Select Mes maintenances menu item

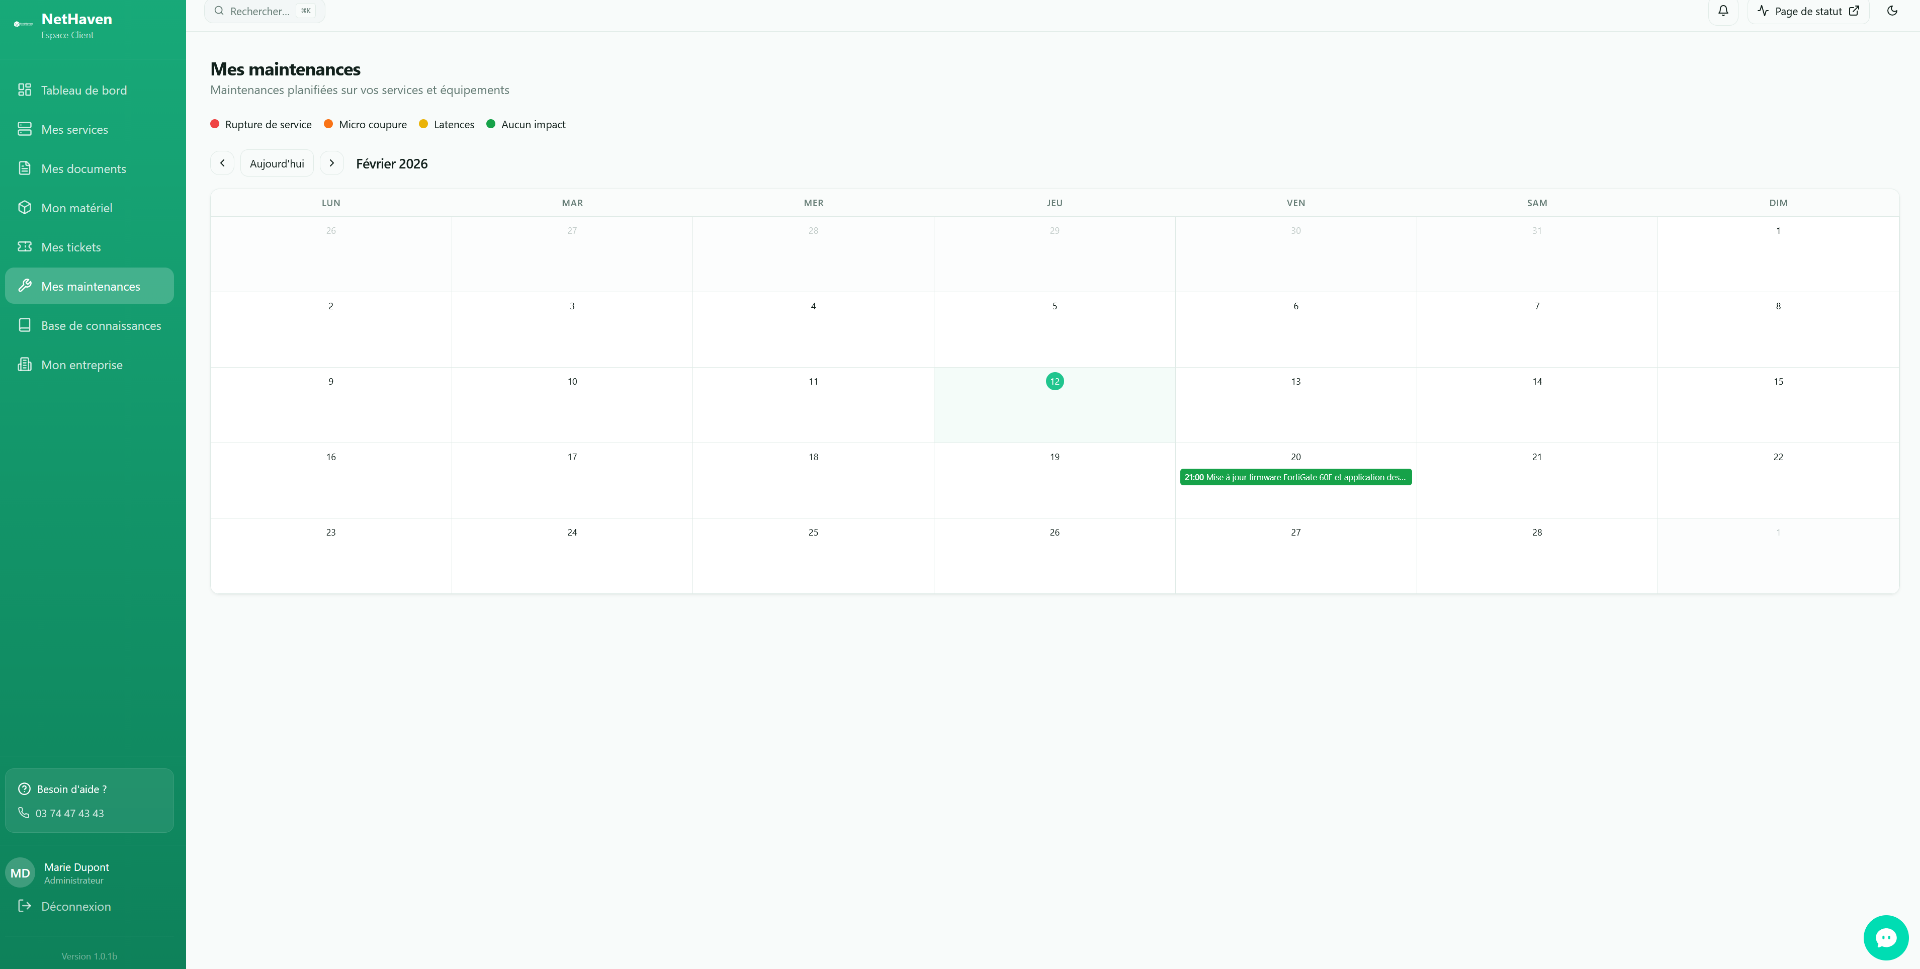(89, 286)
